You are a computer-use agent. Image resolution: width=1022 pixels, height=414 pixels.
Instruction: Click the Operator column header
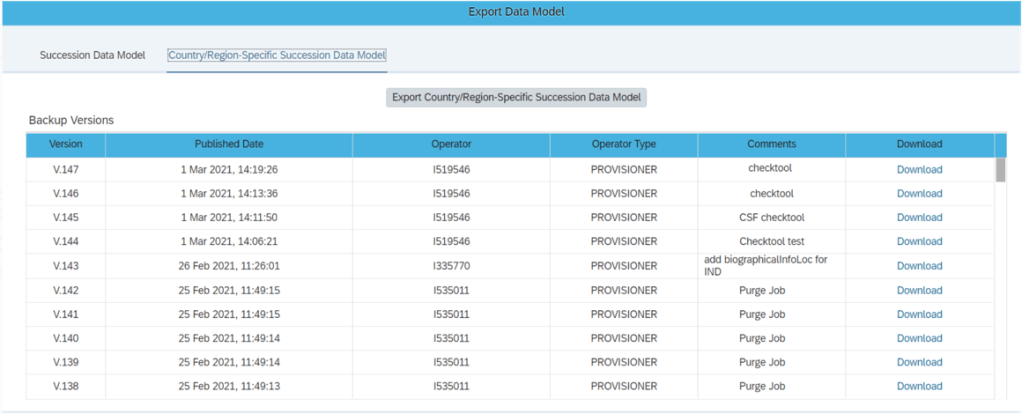[x=451, y=144]
